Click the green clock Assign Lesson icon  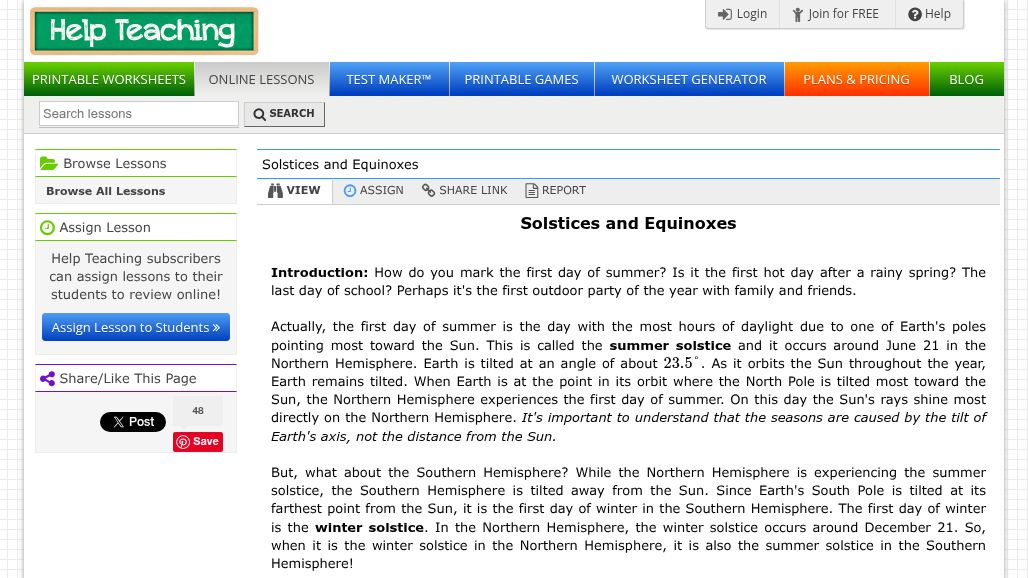tap(47, 227)
